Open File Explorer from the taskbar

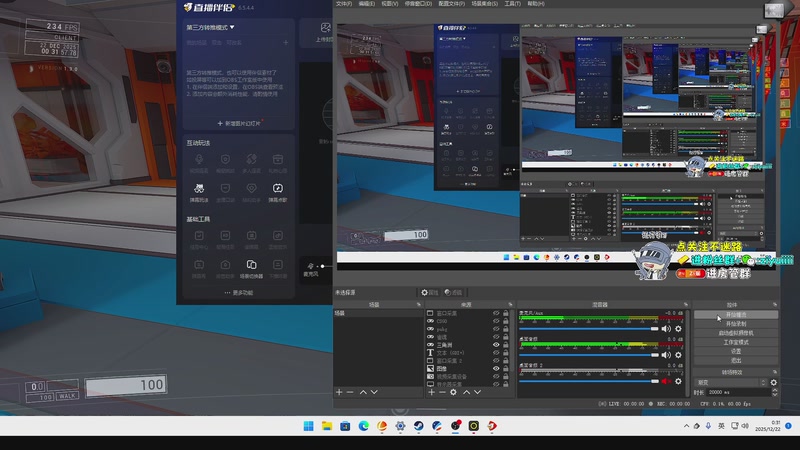pos(327,426)
